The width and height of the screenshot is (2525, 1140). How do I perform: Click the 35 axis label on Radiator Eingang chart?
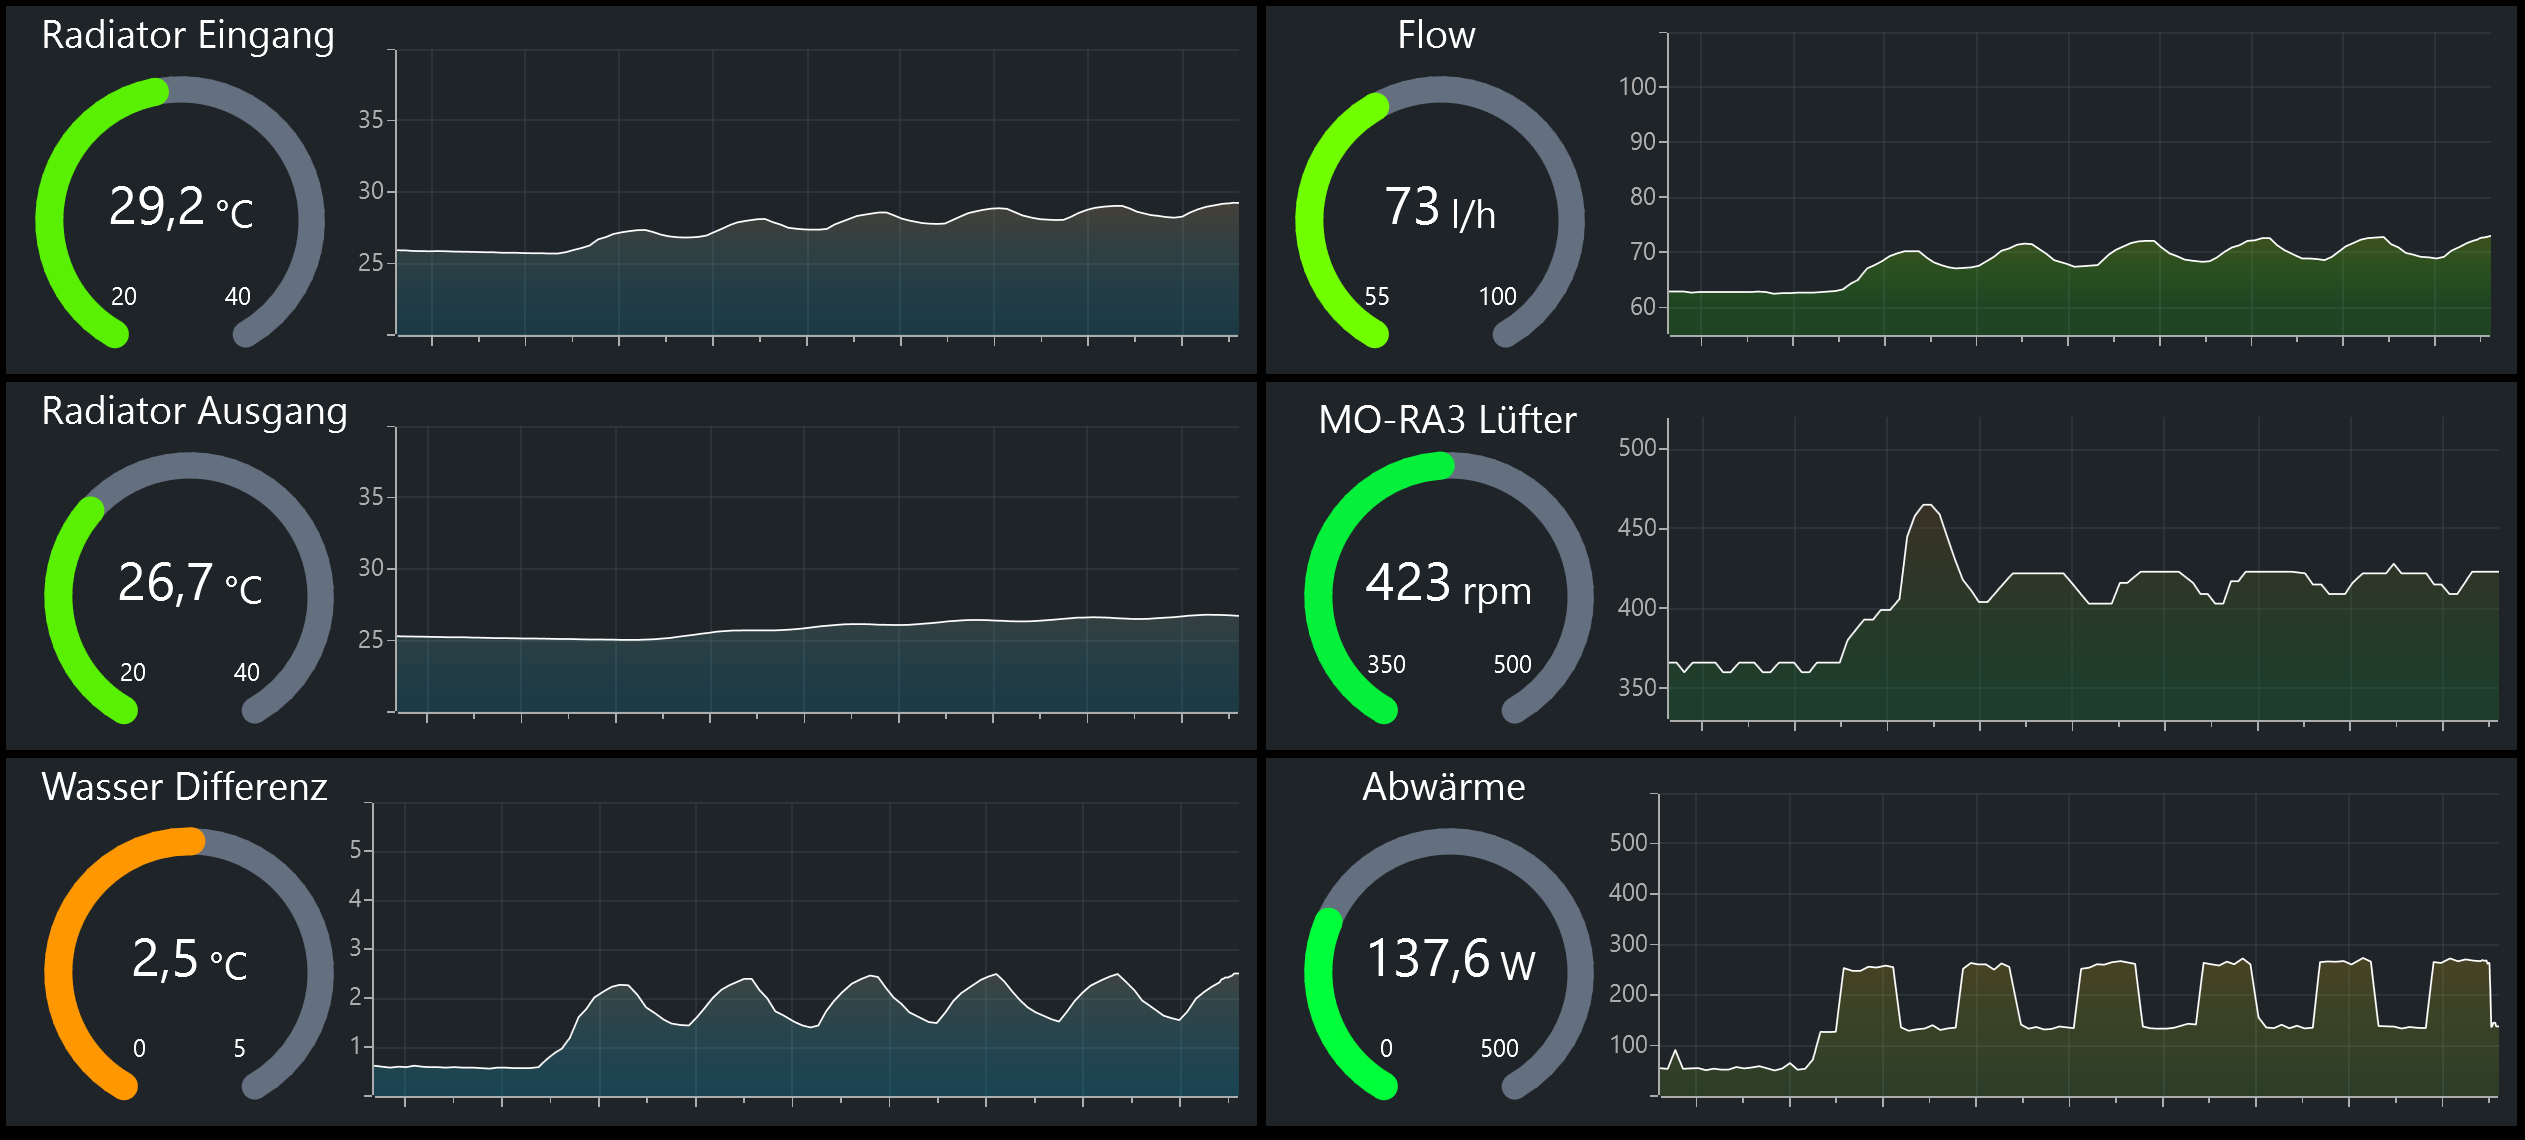point(370,120)
